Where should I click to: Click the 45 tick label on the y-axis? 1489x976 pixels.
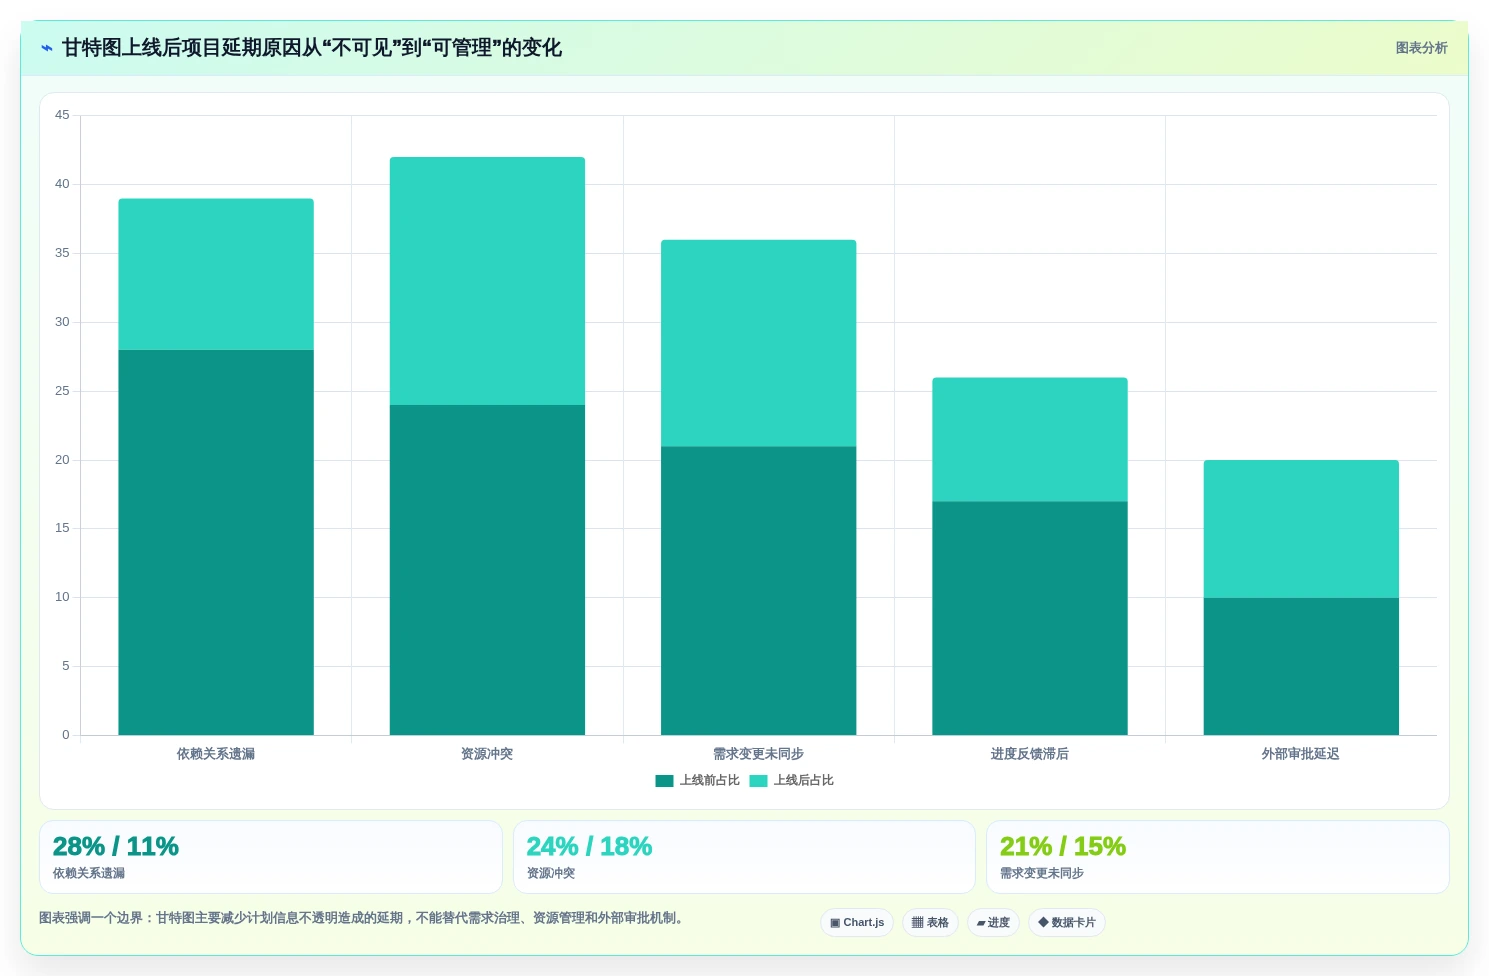tap(62, 115)
